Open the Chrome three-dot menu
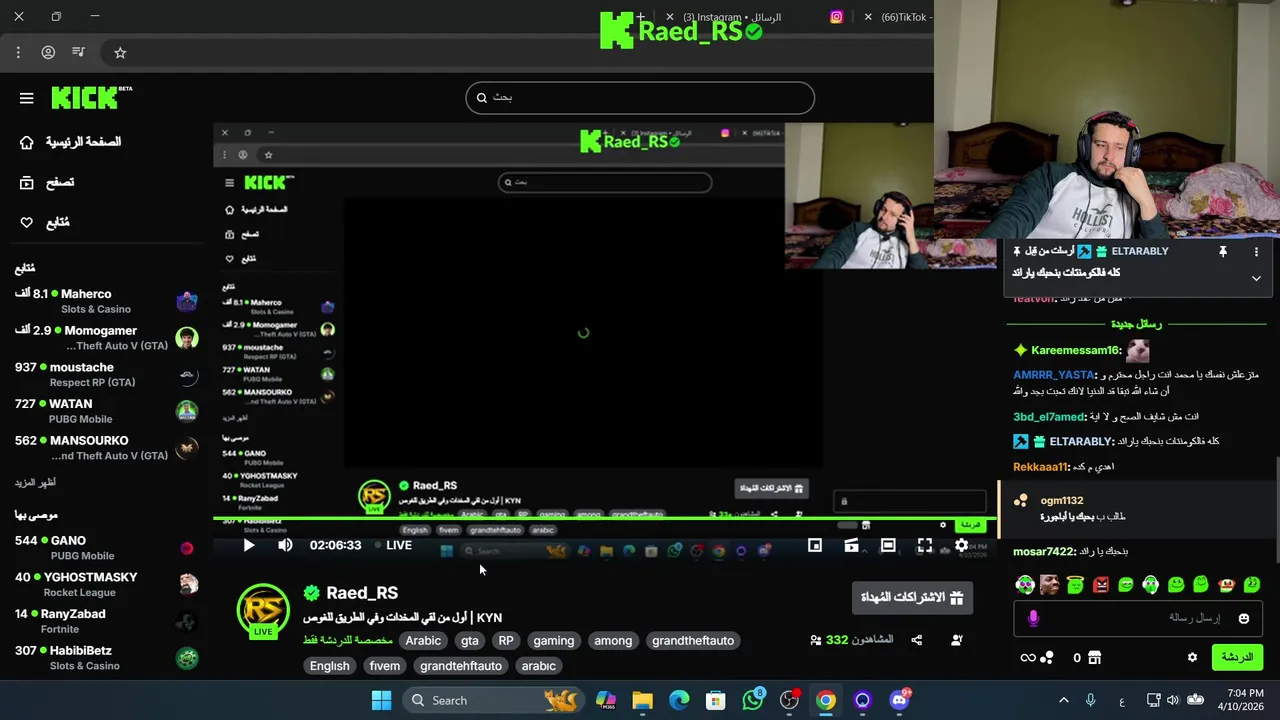The height and width of the screenshot is (720, 1280). (x=18, y=52)
